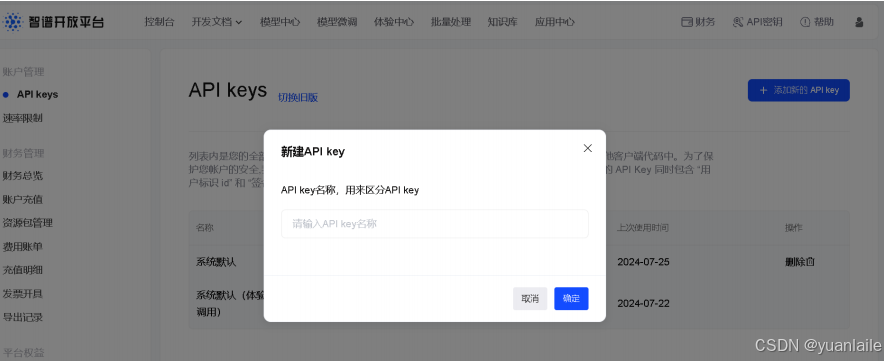Click the 操作 column header

[x=793, y=228]
